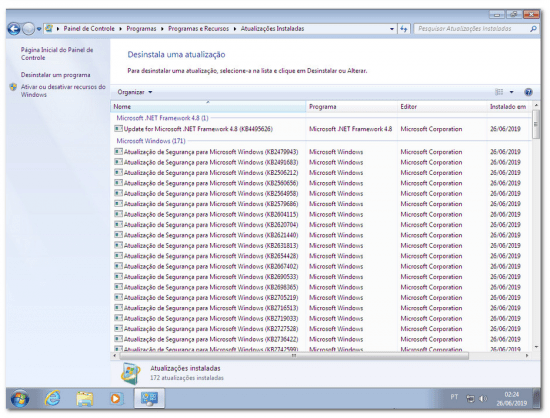This screenshot has height=418, width=550.
Task: Click the horizontal scrollbar right arrow
Action: (x=527, y=356)
